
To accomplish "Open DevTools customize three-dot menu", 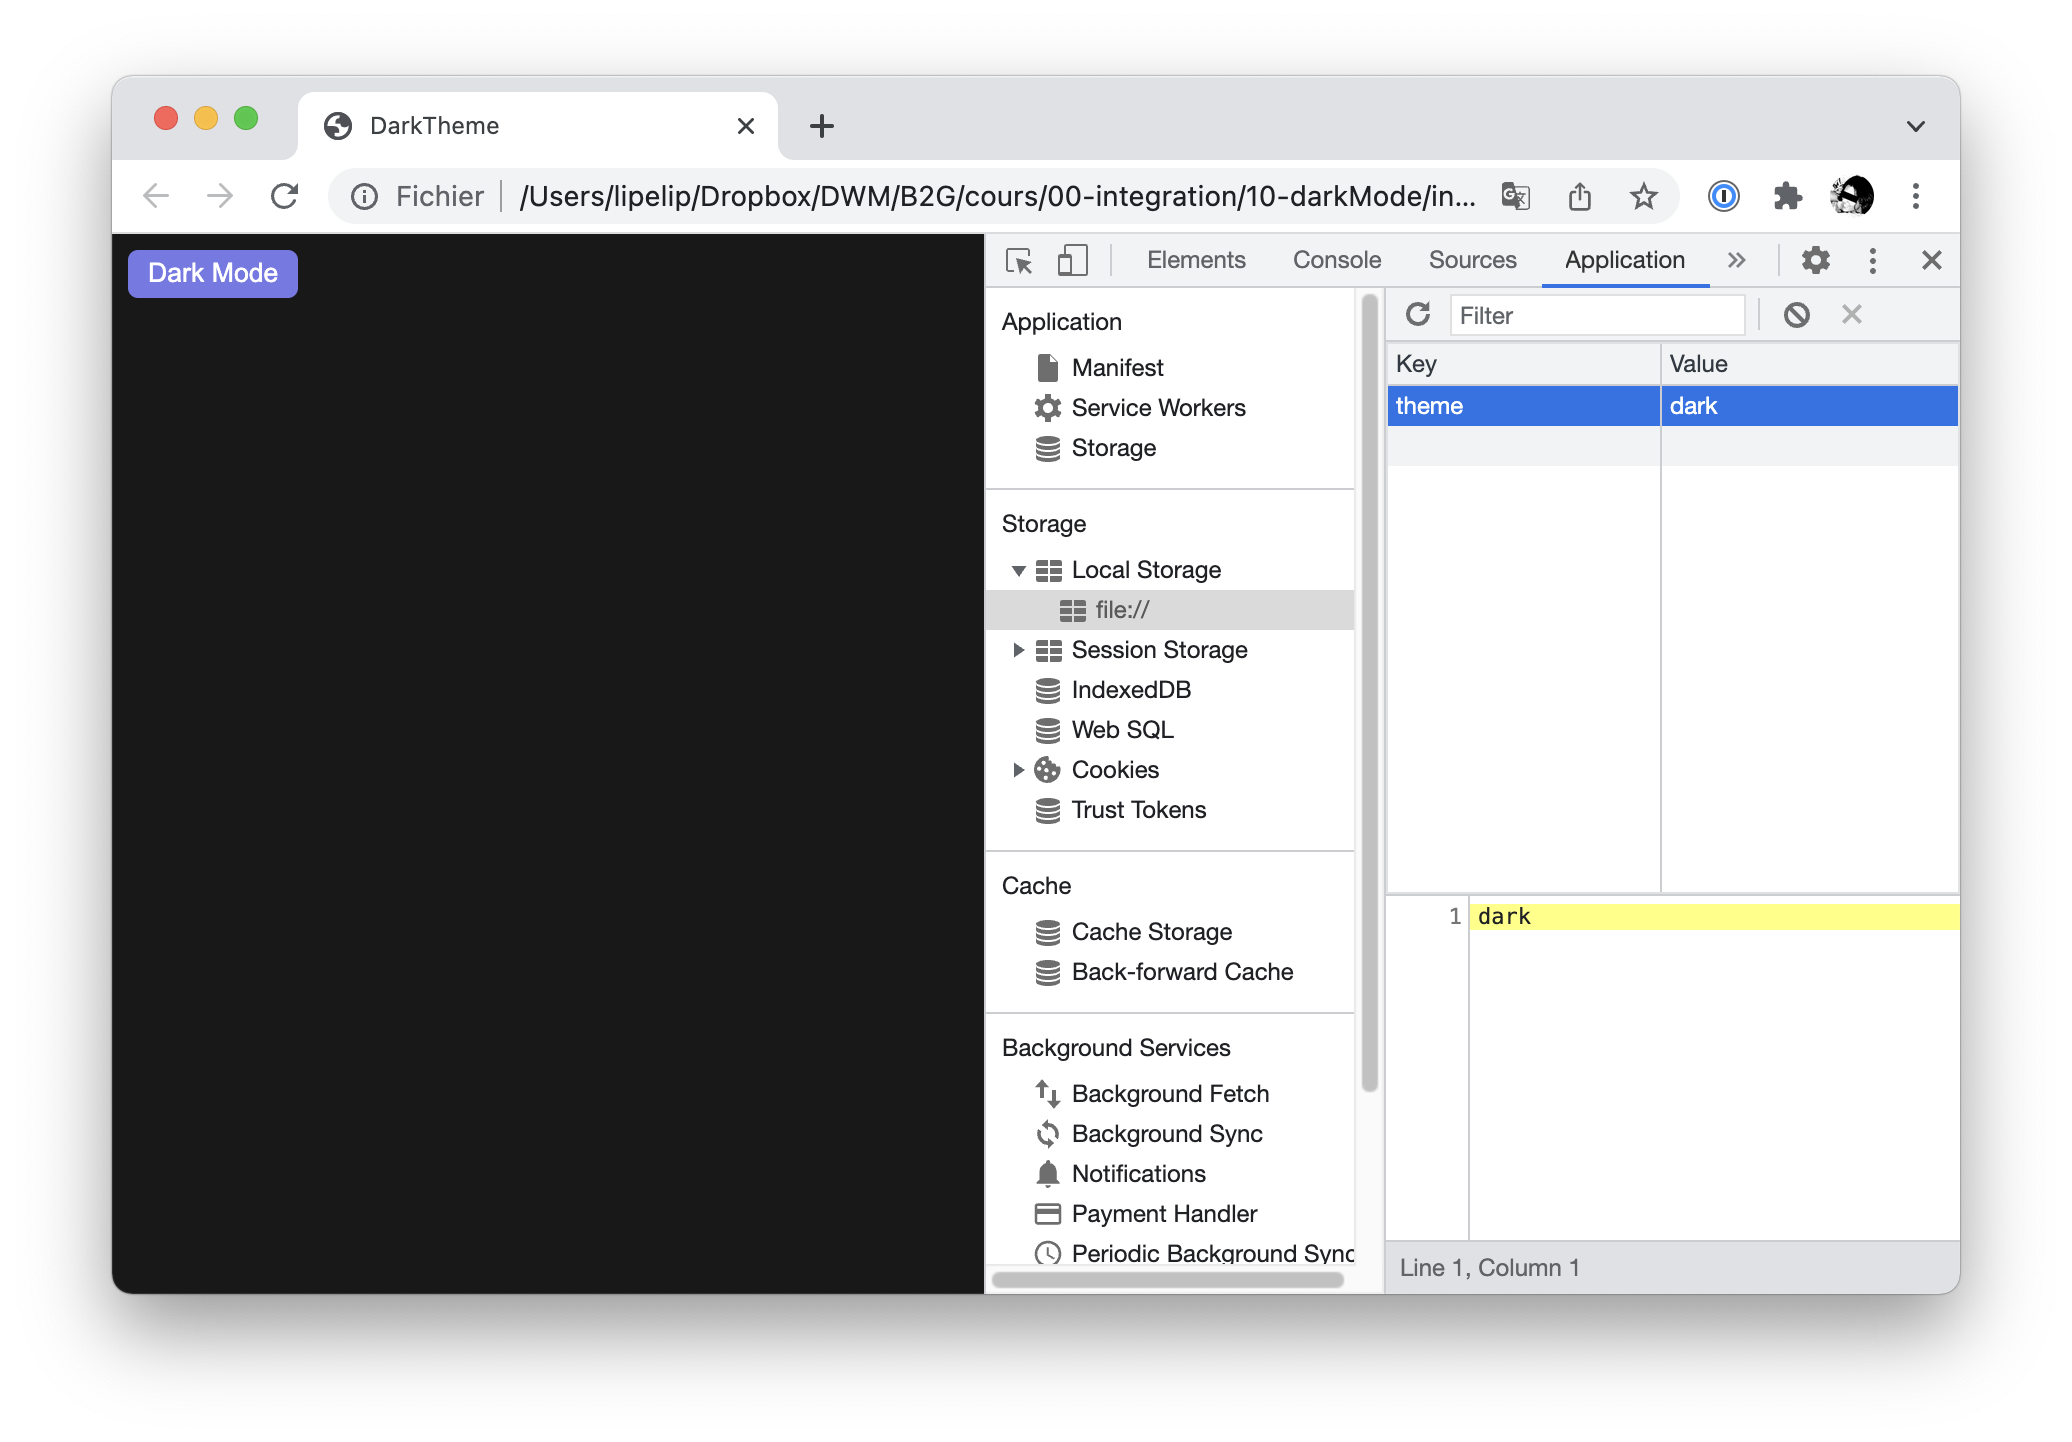I will pyautogui.click(x=1873, y=260).
